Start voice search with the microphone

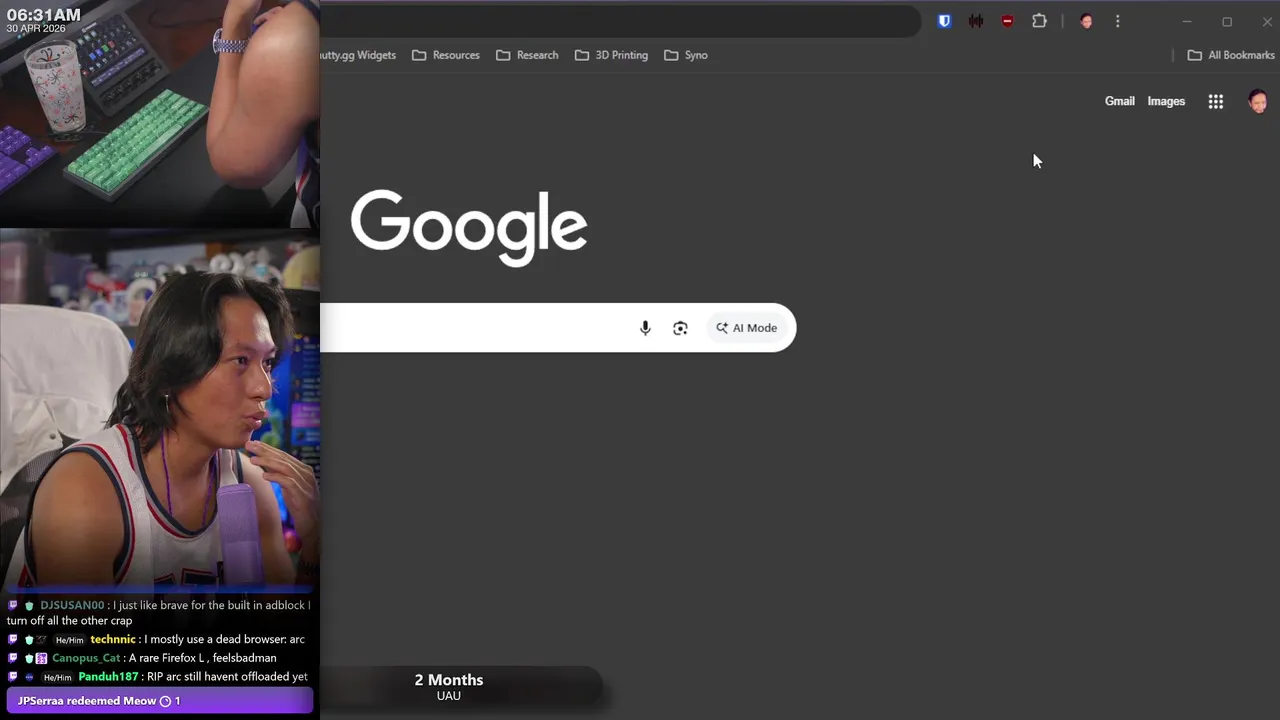645,328
